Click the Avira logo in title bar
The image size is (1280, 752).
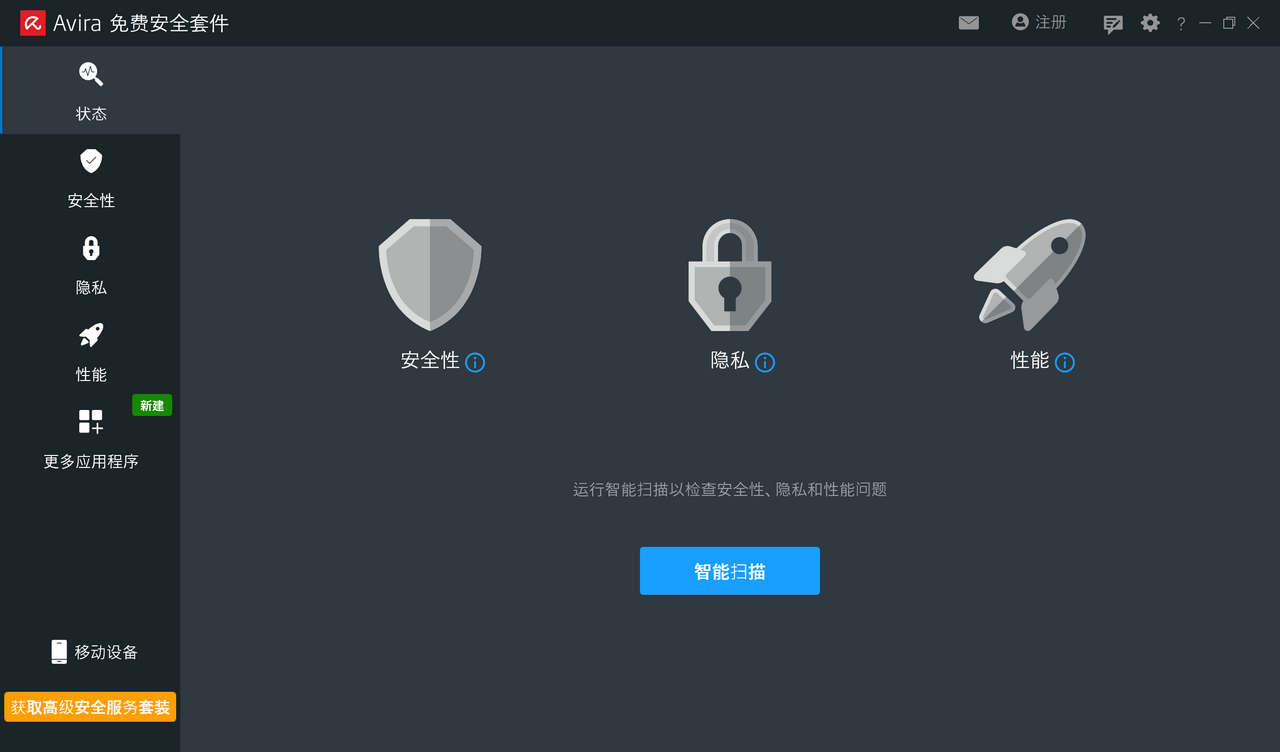(x=33, y=23)
